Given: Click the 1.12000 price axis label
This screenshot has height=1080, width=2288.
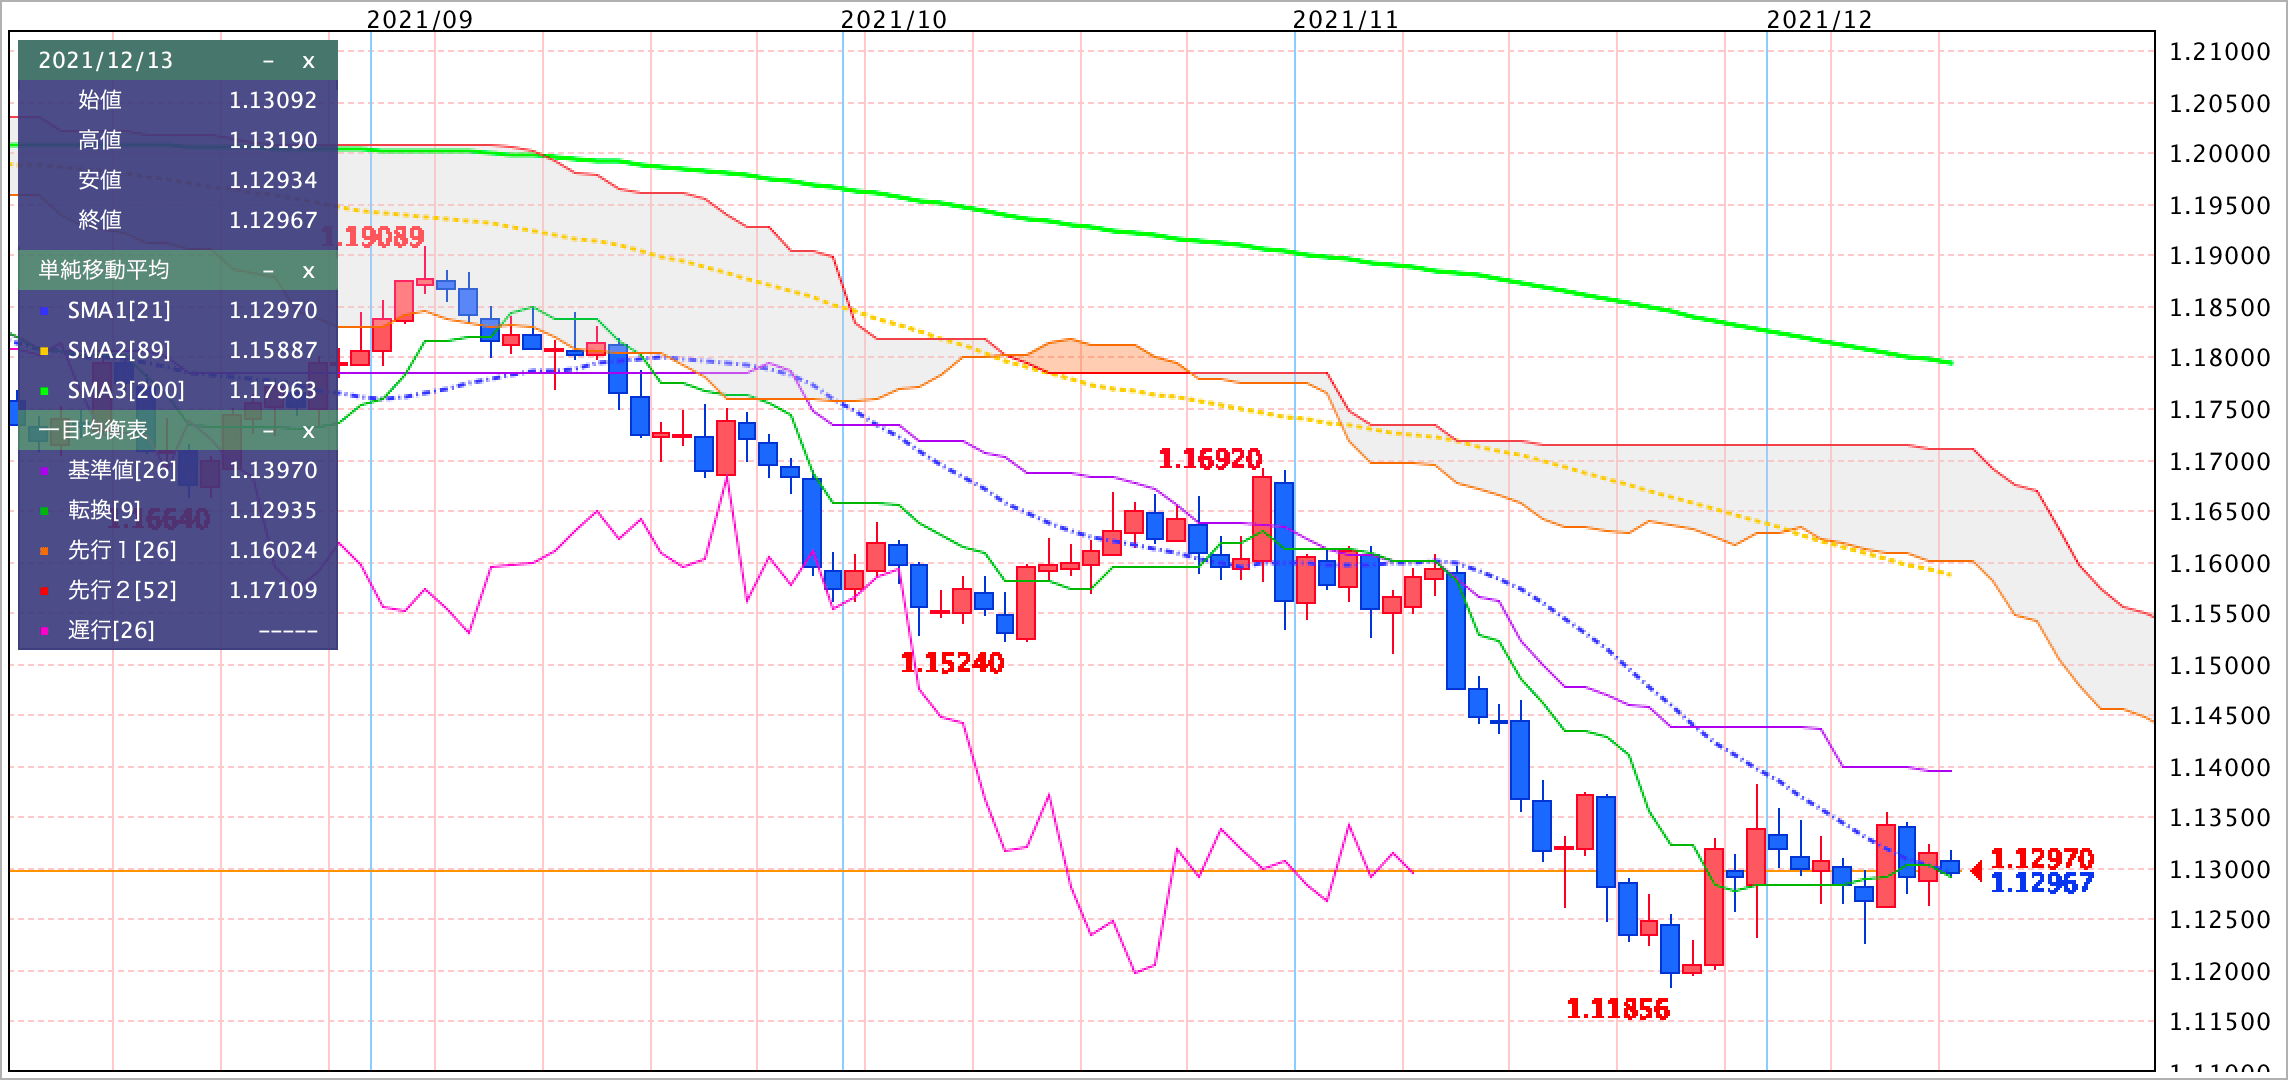Looking at the screenshot, I should 2220,972.
